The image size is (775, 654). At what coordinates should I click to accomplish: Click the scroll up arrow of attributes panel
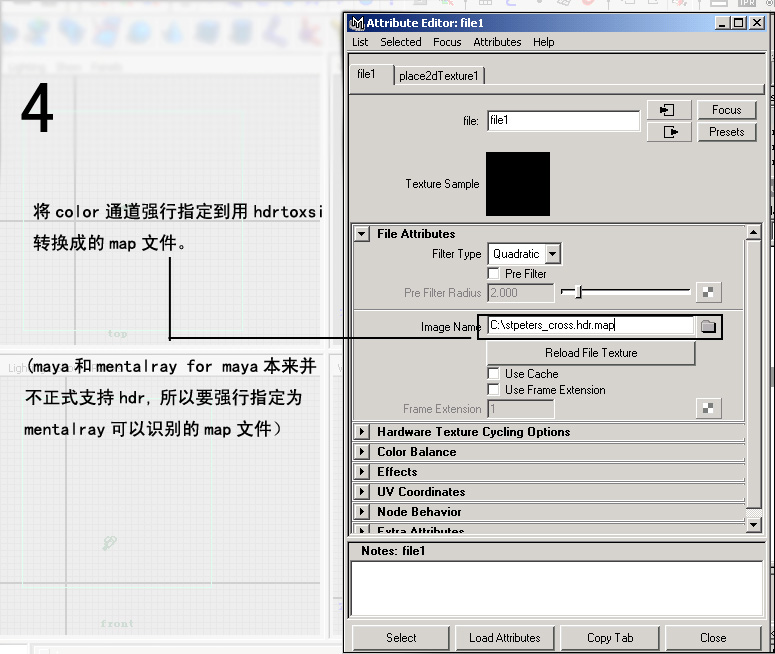click(x=753, y=232)
